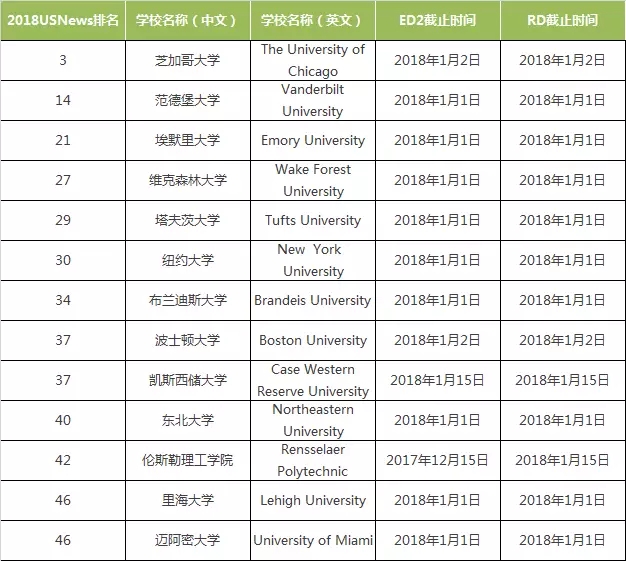
Task: Select the 凯斯西储大学 cell
Action: [188, 380]
